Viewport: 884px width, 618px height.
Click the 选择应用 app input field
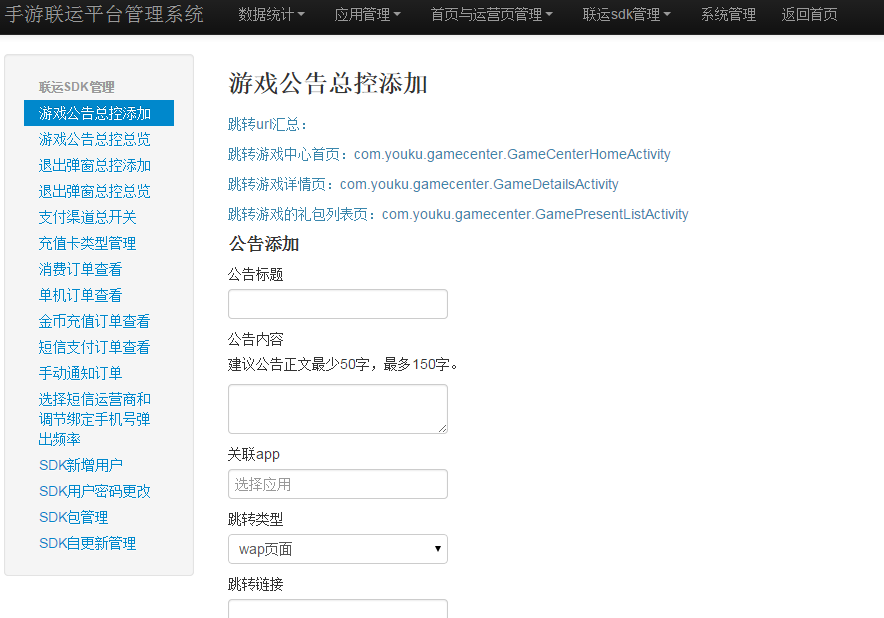[x=338, y=484]
